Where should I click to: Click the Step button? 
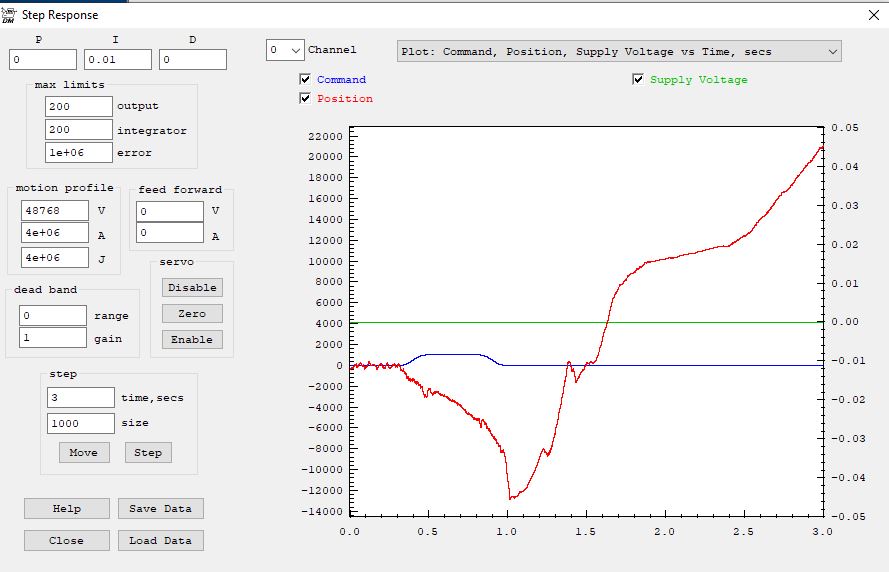148,453
